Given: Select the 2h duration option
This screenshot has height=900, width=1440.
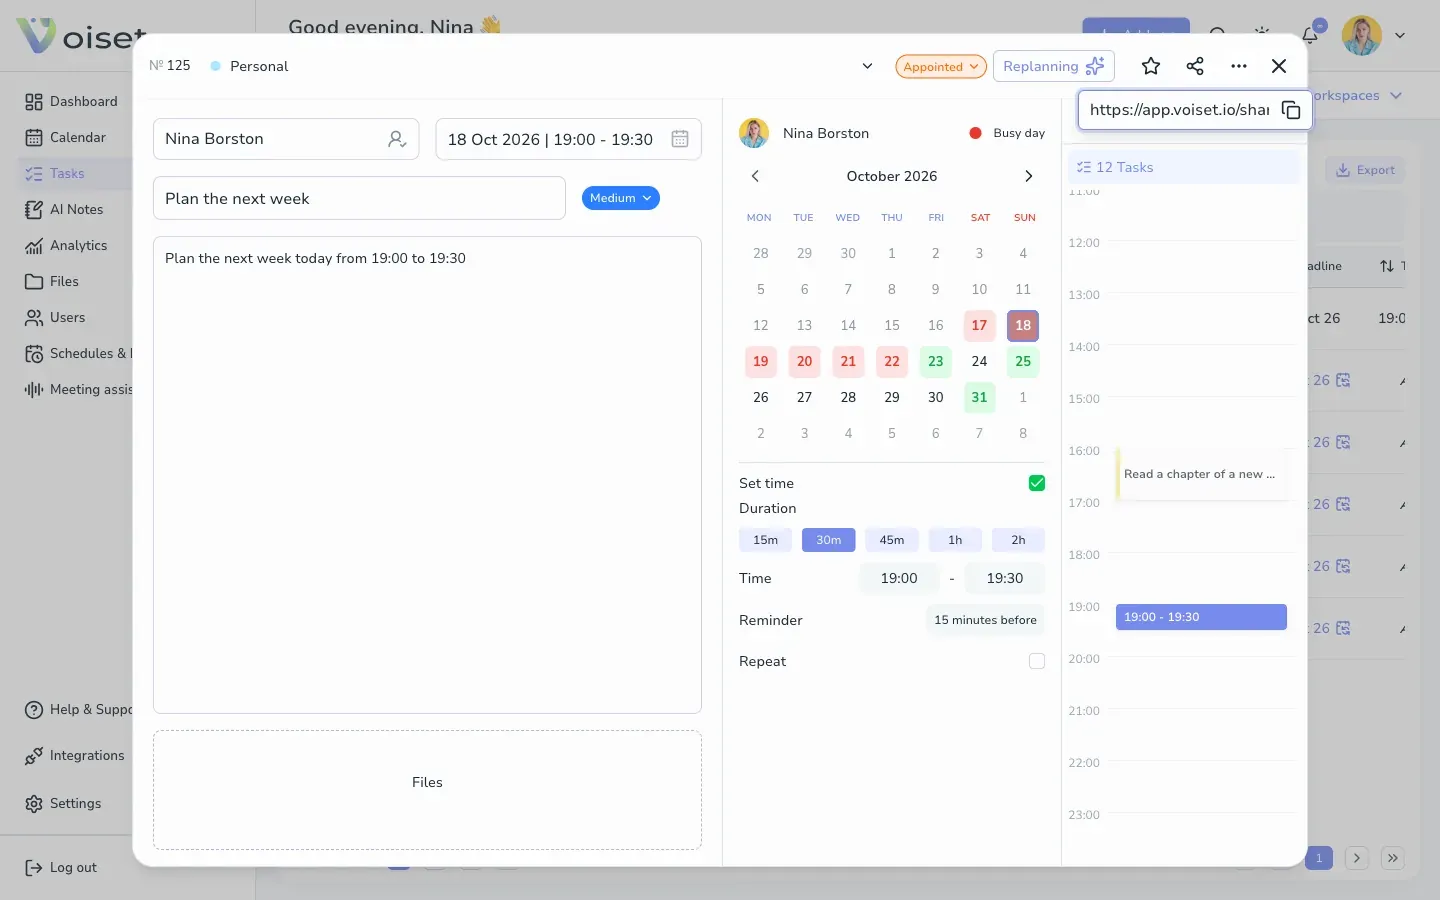Looking at the screenshot, I should click(1018, 540).
